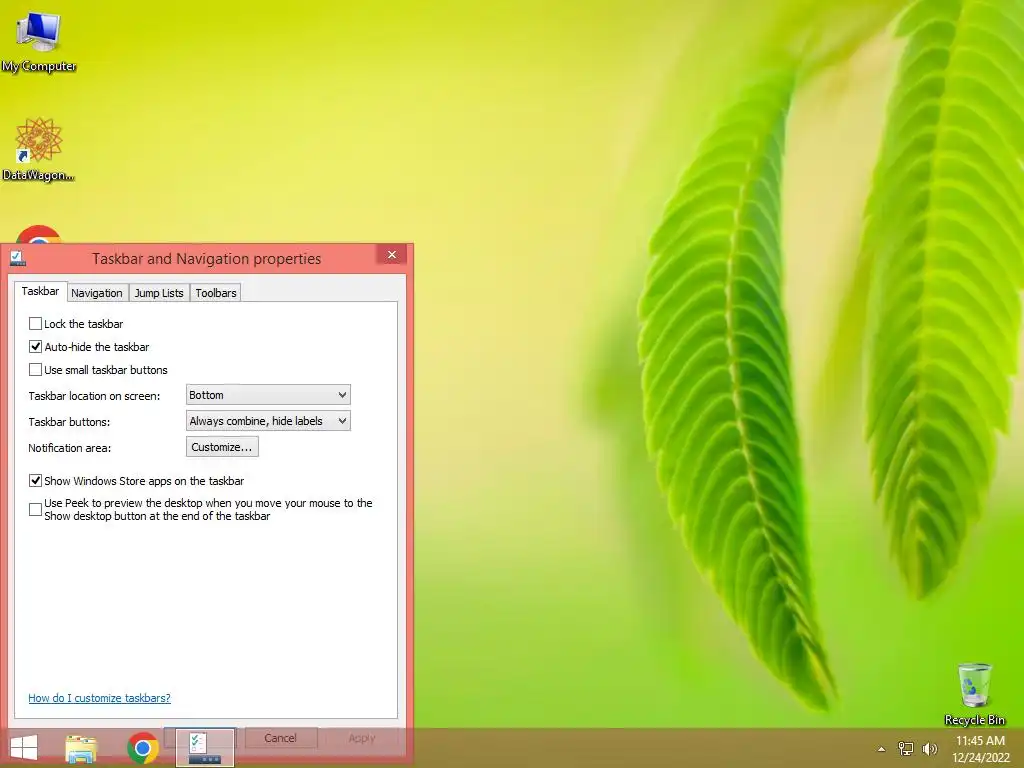Open Taskbar buttons combine dropdown
1024x768 pixels.
click(268, 421)
